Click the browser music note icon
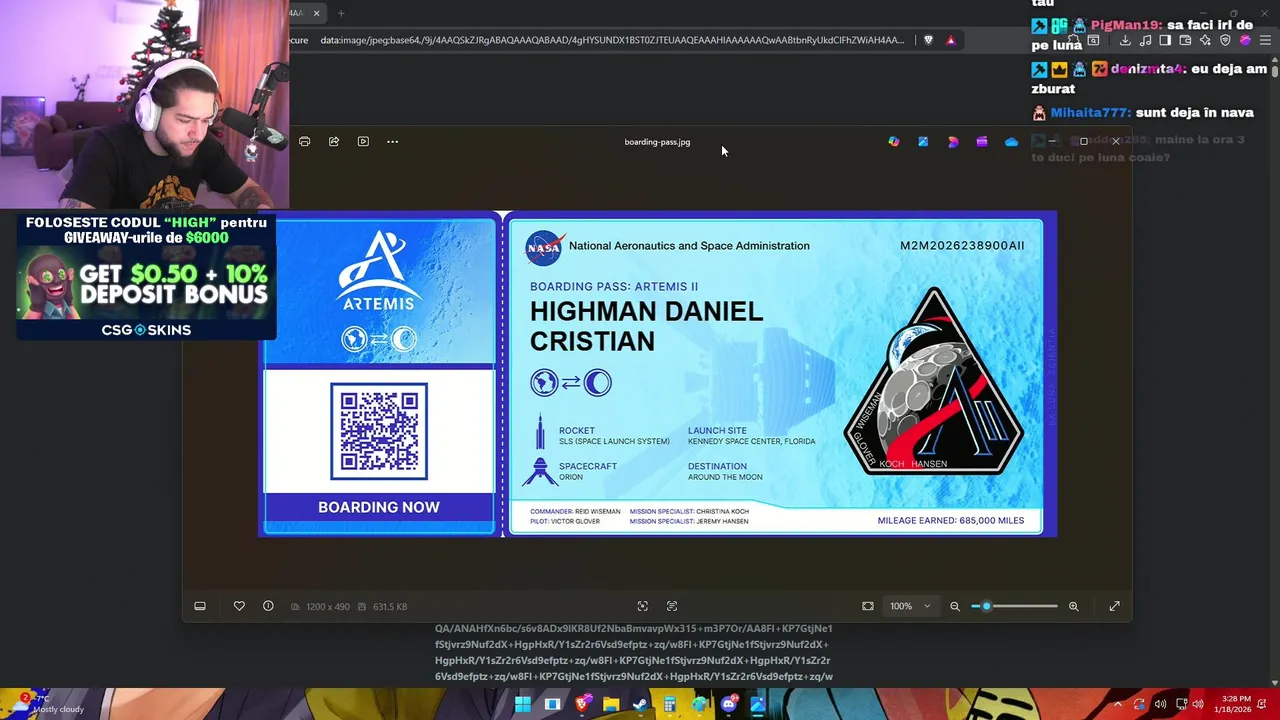 tap(1145, 40)
